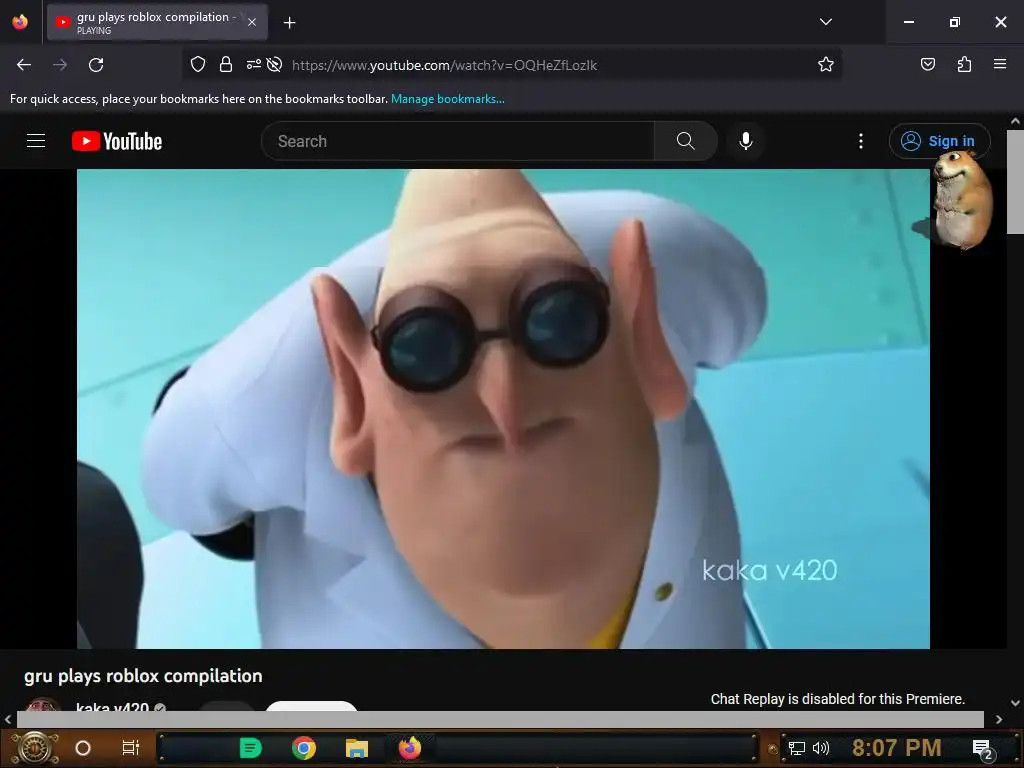Open the Firefox extensions puzzle icon
Image resolution: width=1024 pixels, height=768 pixels.
click(964, 64)
